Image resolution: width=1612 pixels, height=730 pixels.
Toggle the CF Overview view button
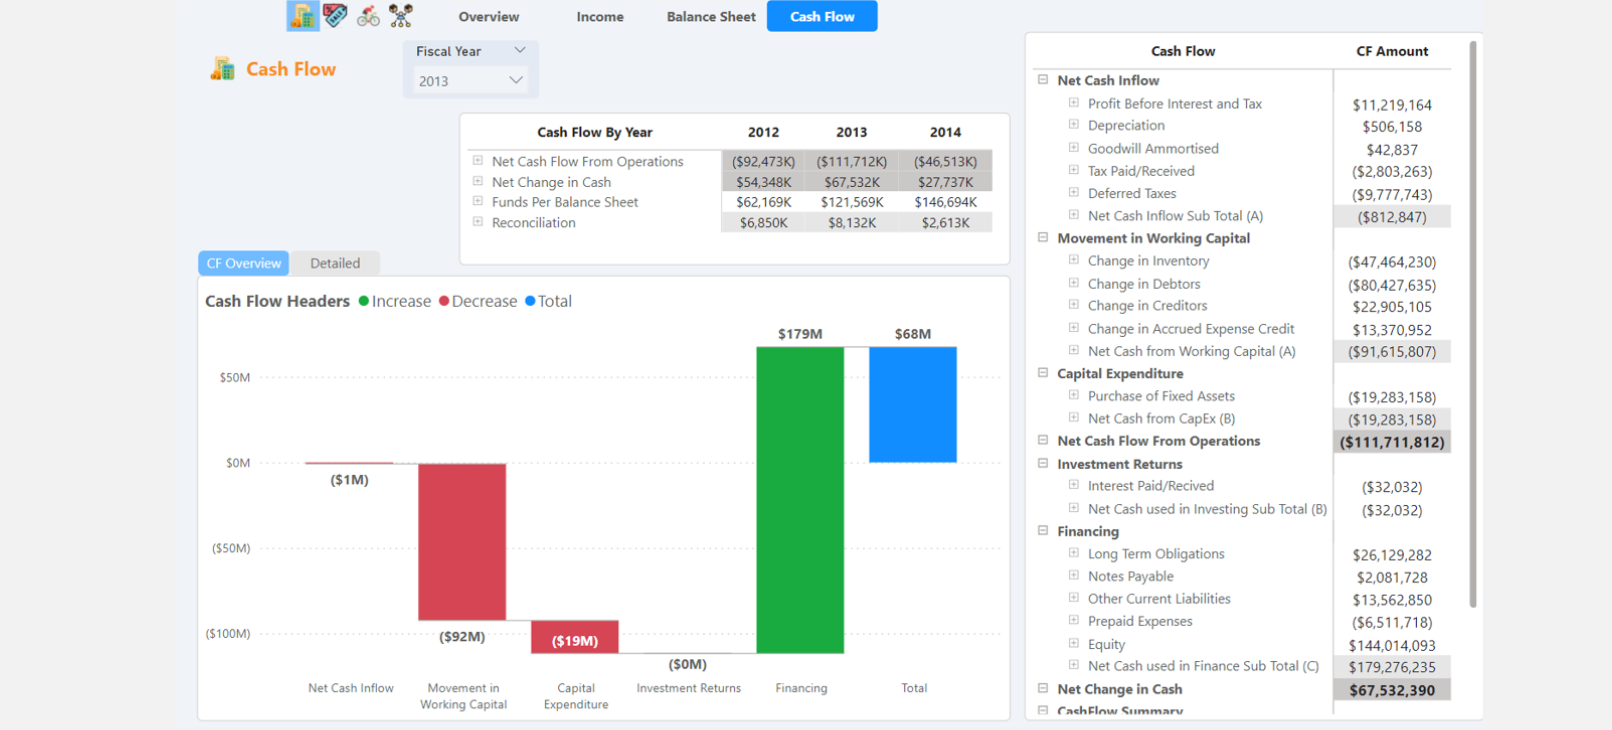point(244,263)
